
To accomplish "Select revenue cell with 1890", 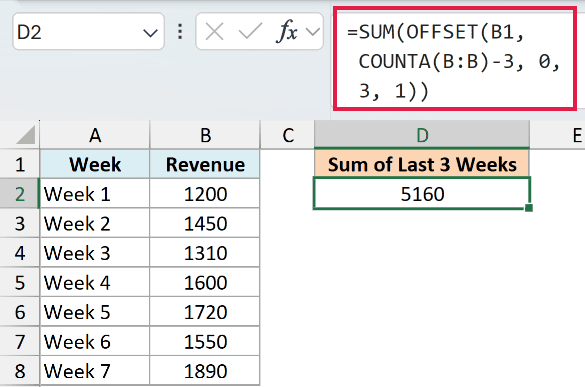I will (205, 371).
